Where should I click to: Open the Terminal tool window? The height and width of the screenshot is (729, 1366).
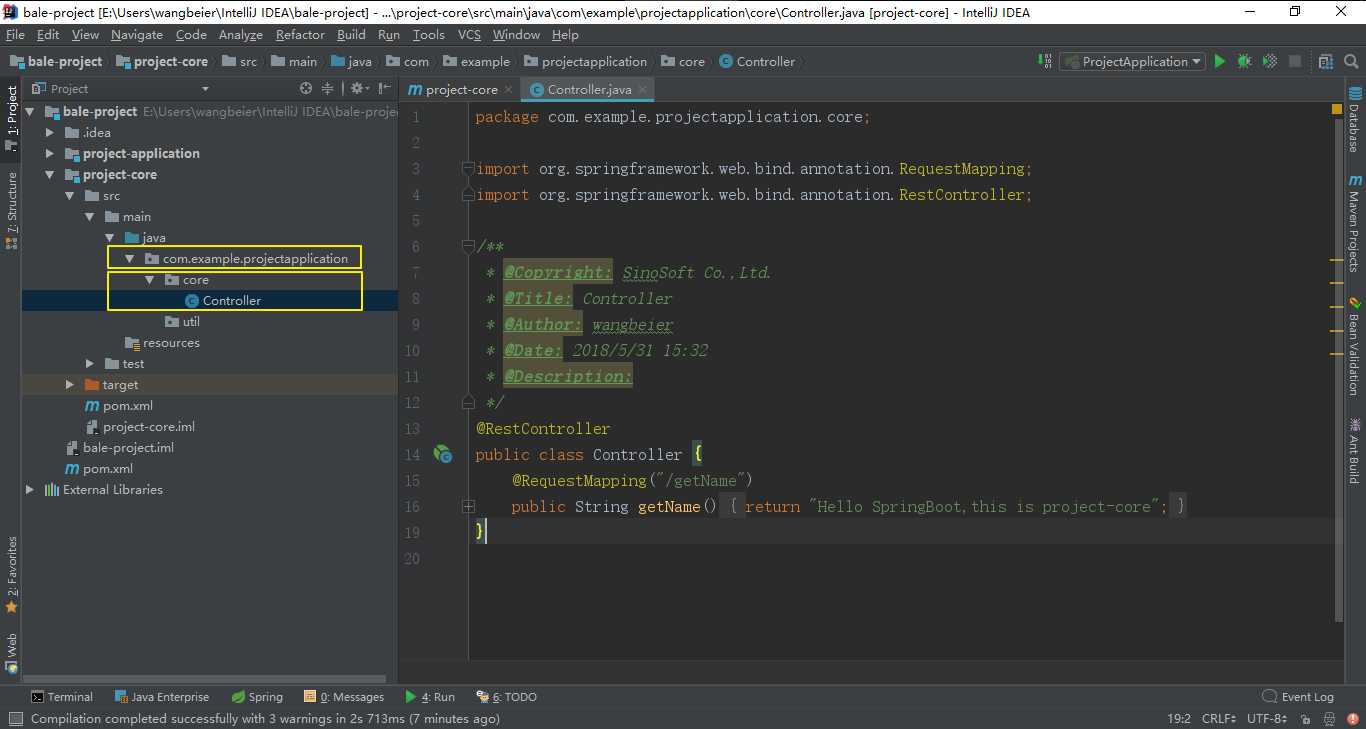[62, 697]
